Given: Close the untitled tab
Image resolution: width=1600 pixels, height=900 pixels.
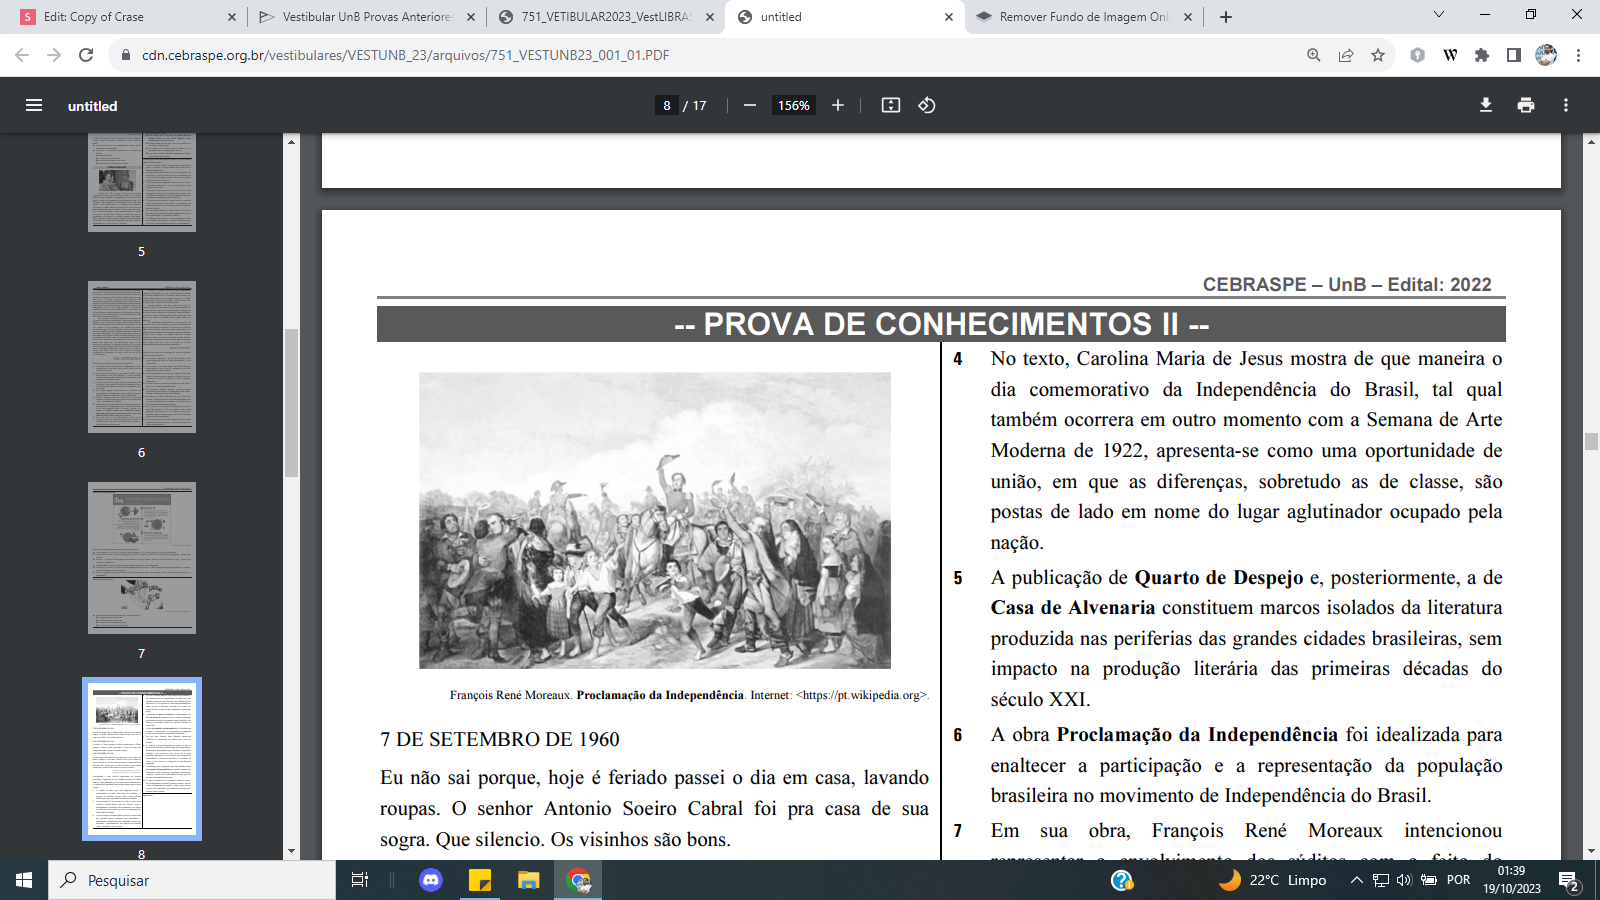Looking at the screenshot, I should pos(949,17).
